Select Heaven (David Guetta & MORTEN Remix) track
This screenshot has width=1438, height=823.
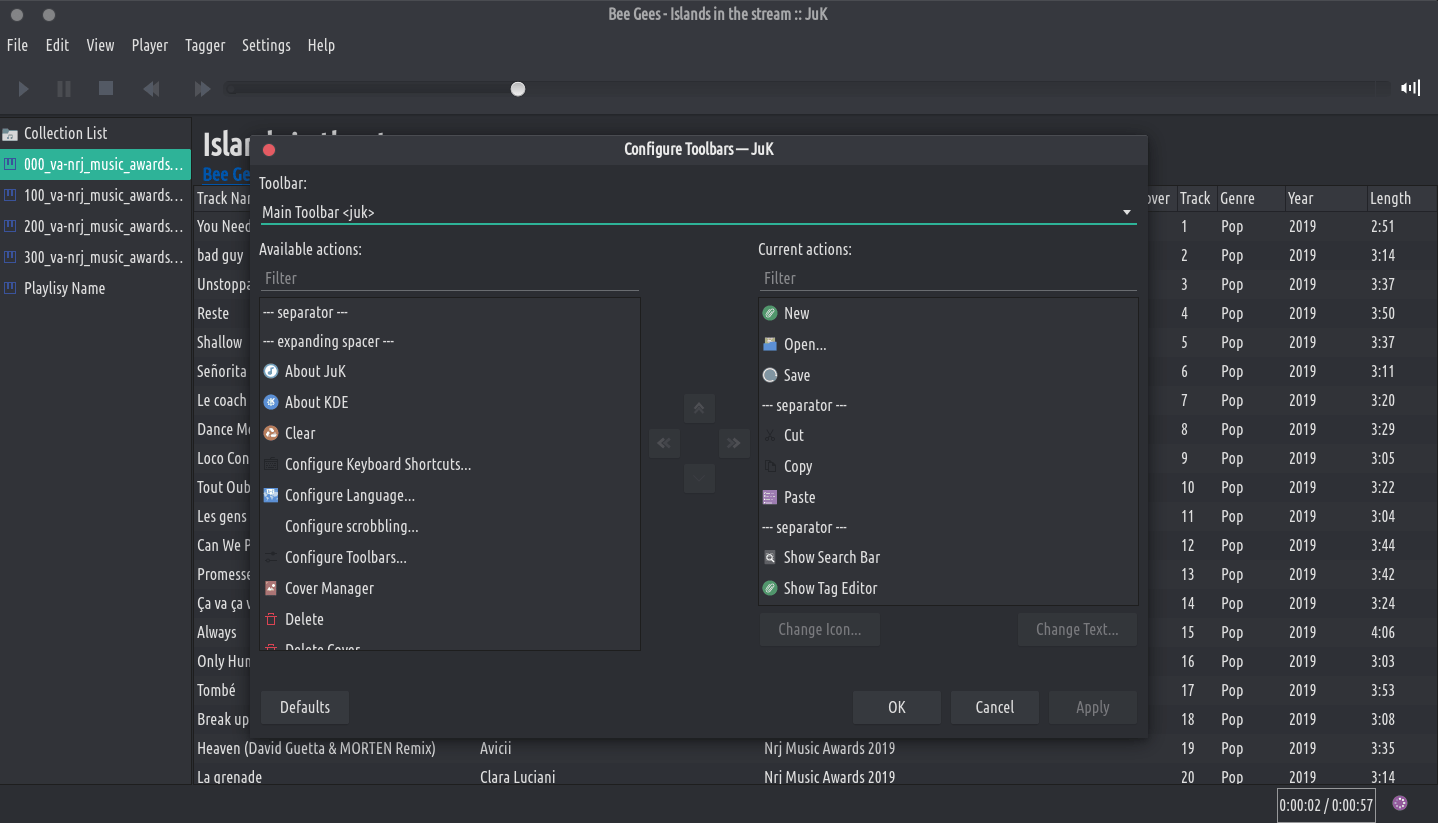click(x=316, y=748)
